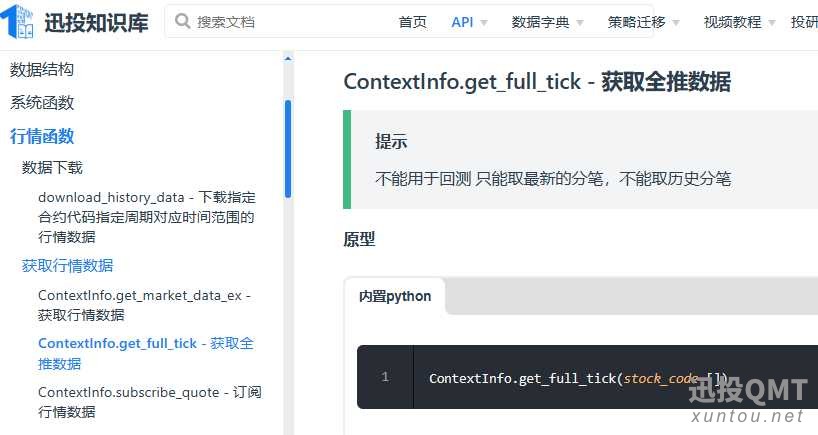818x435 pixels.
Task: Go to 首页 in navigation
Action: (x=412, y=22)
